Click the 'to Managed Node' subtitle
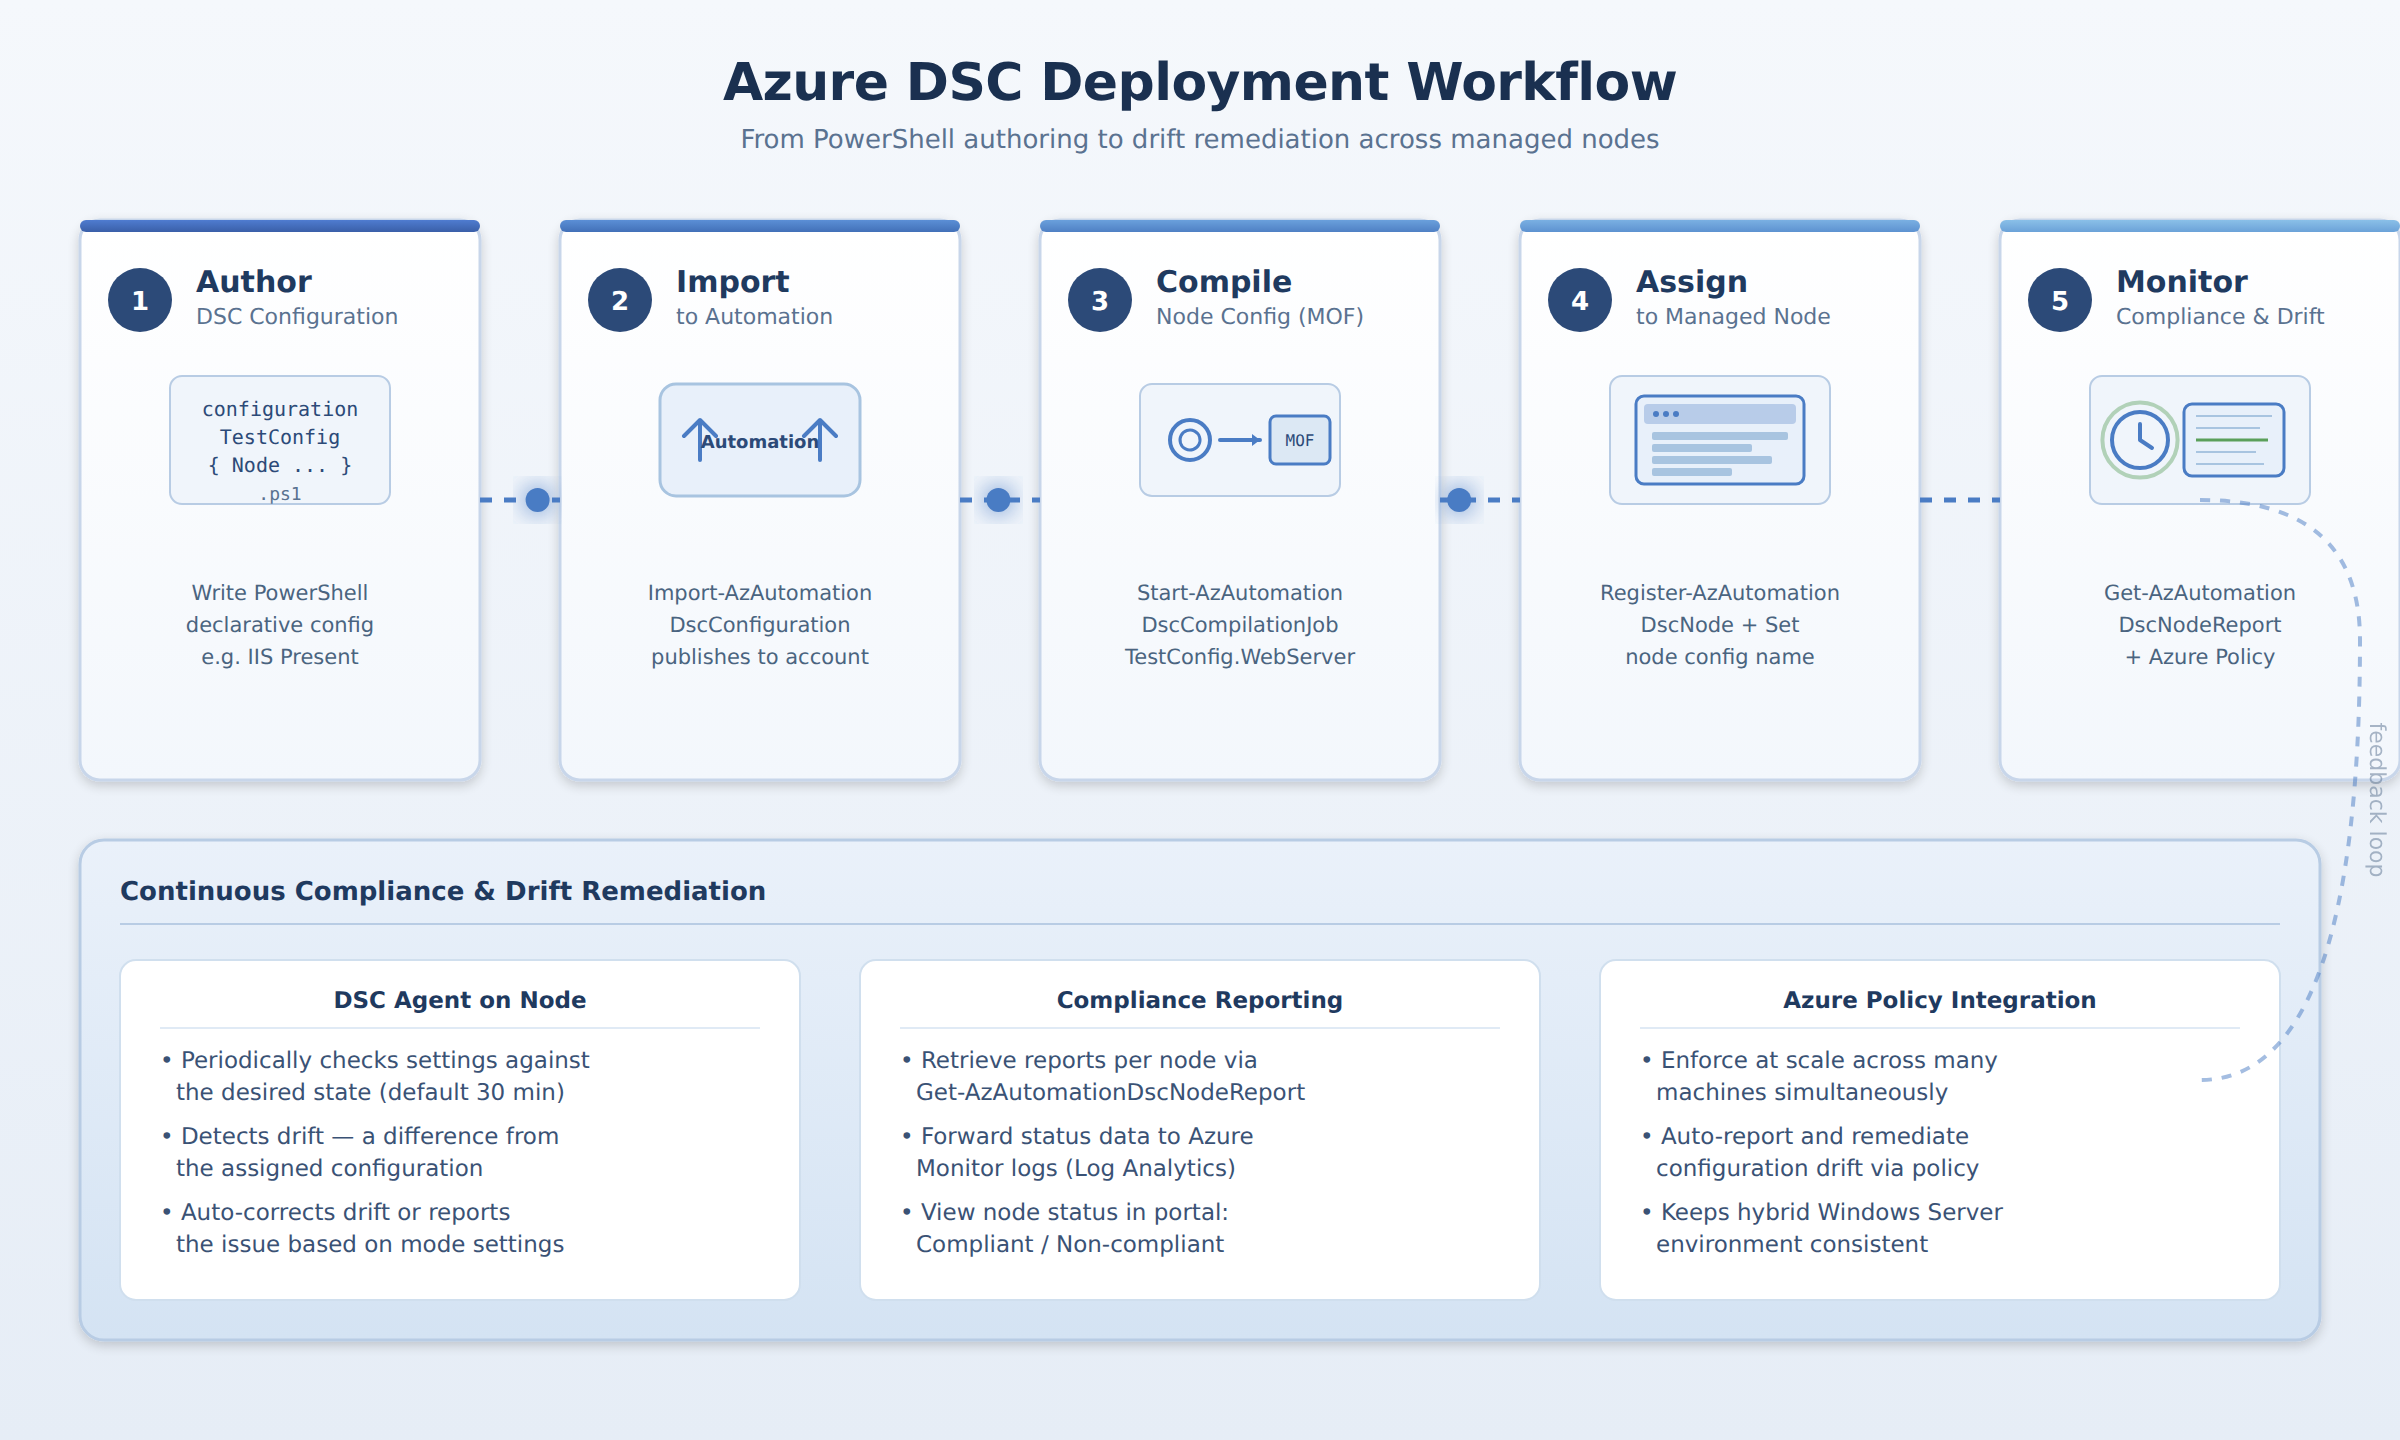Viewport: 2400px width, 1440px height. click(x=1733, y=316)
